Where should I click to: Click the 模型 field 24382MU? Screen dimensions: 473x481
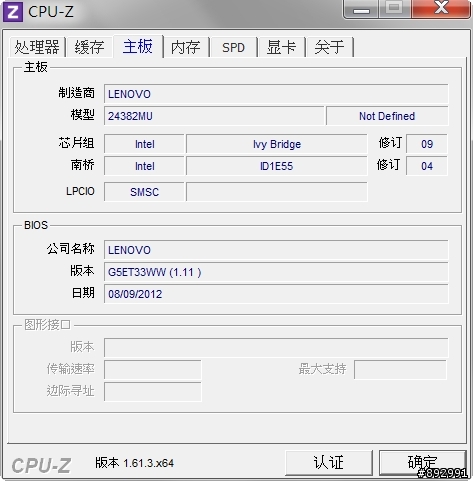tap(214, 116)
